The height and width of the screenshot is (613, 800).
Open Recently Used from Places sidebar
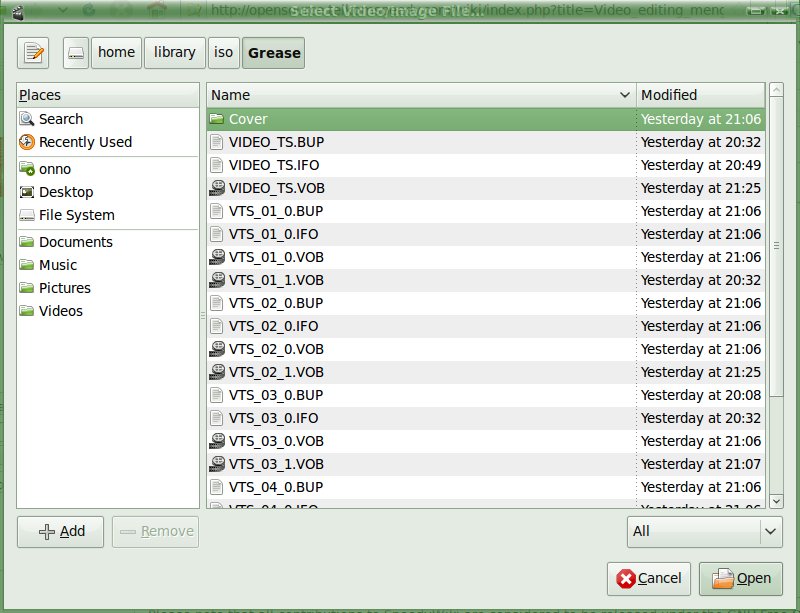pos(85,142)
